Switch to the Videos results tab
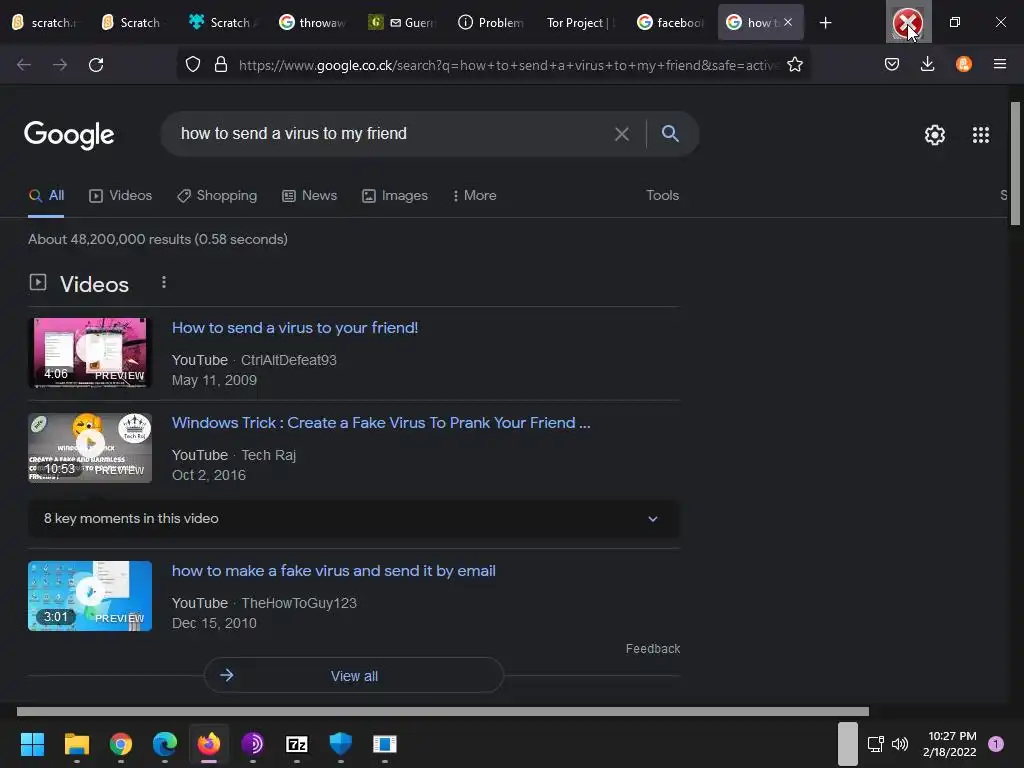Viewport: 1024px width, 768px height. [x=120, y=195]
